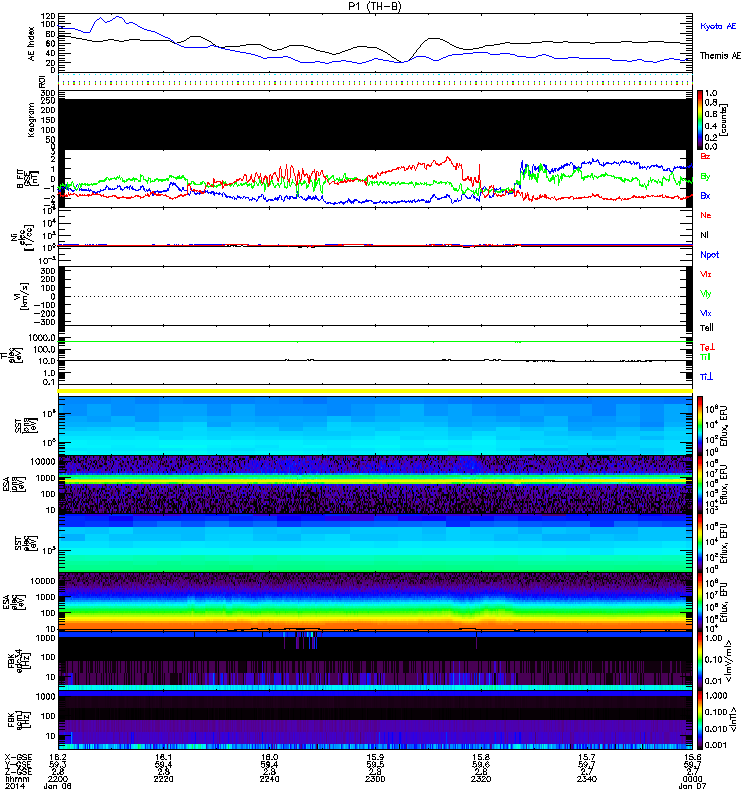Click the Keogram counts color bar
This screenshot has height=800, width=750.
[x=701, y=118]
